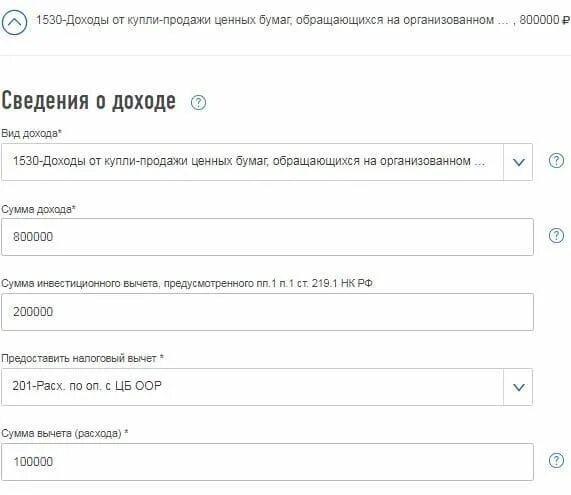Image resolution: width=571 pixels, height=495 pixels.
Task: Collapse the 1530 income entry with circle chevron
Action: 14,22
